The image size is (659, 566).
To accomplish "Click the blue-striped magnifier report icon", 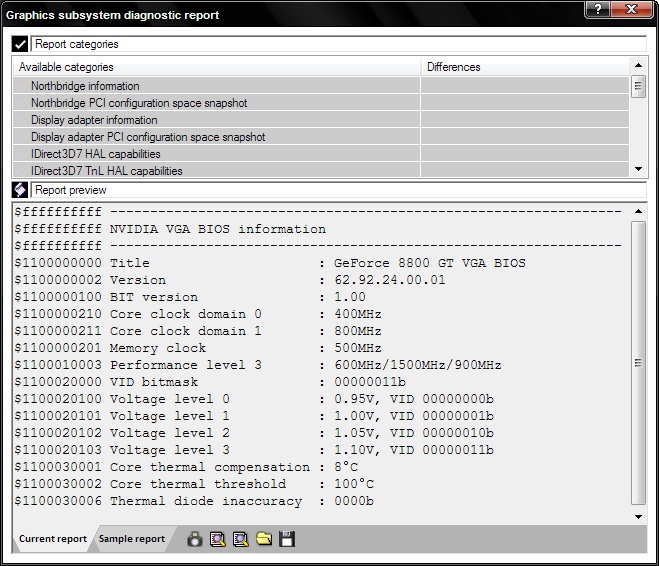I will pyautogui.click(x=241, y=539).
